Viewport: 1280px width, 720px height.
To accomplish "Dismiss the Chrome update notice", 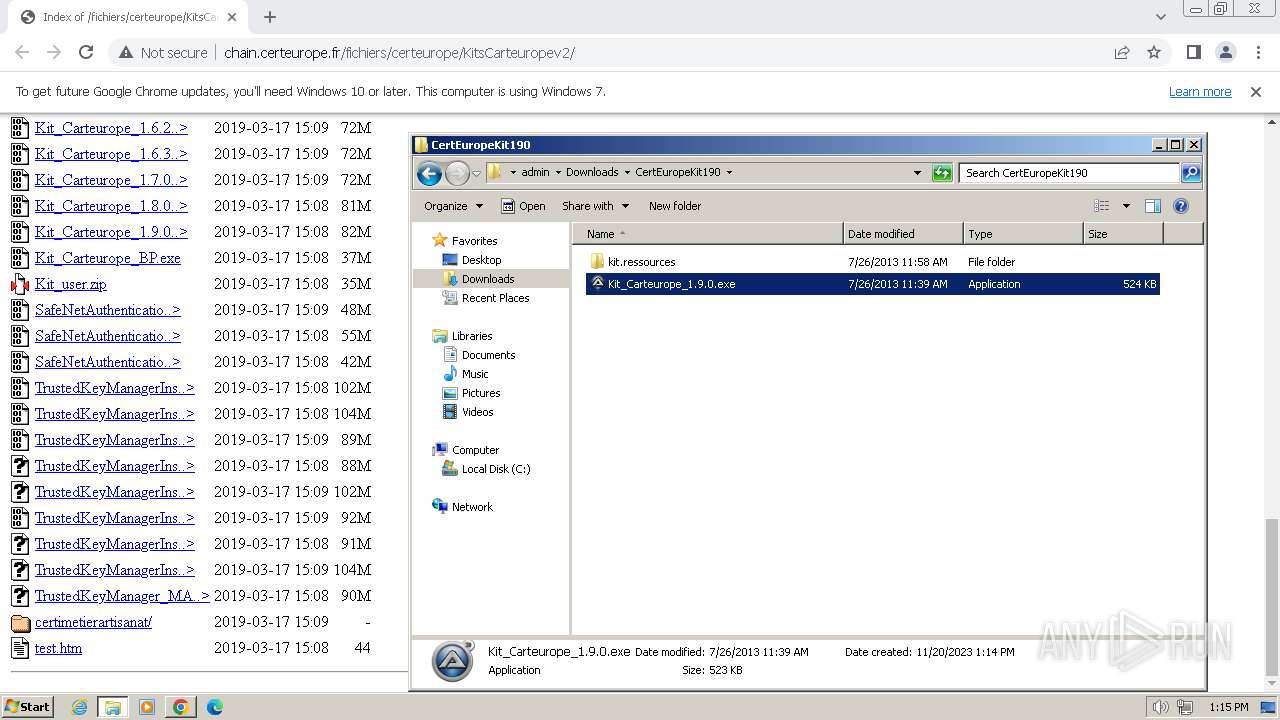I will pyautogui.click(x=1256, y=91).
